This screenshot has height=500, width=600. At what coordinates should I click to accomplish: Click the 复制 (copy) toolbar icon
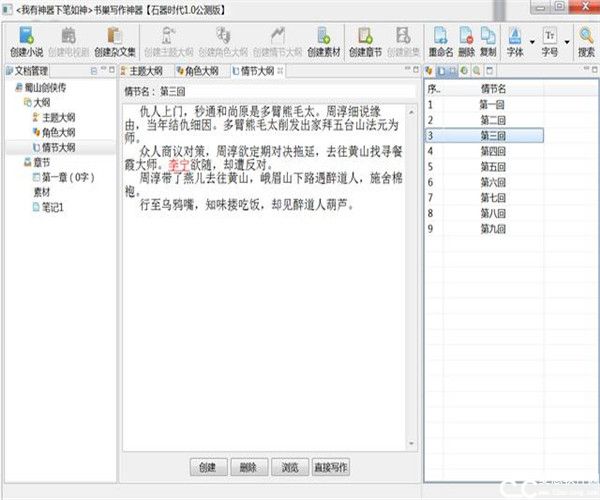click(488, 37)
